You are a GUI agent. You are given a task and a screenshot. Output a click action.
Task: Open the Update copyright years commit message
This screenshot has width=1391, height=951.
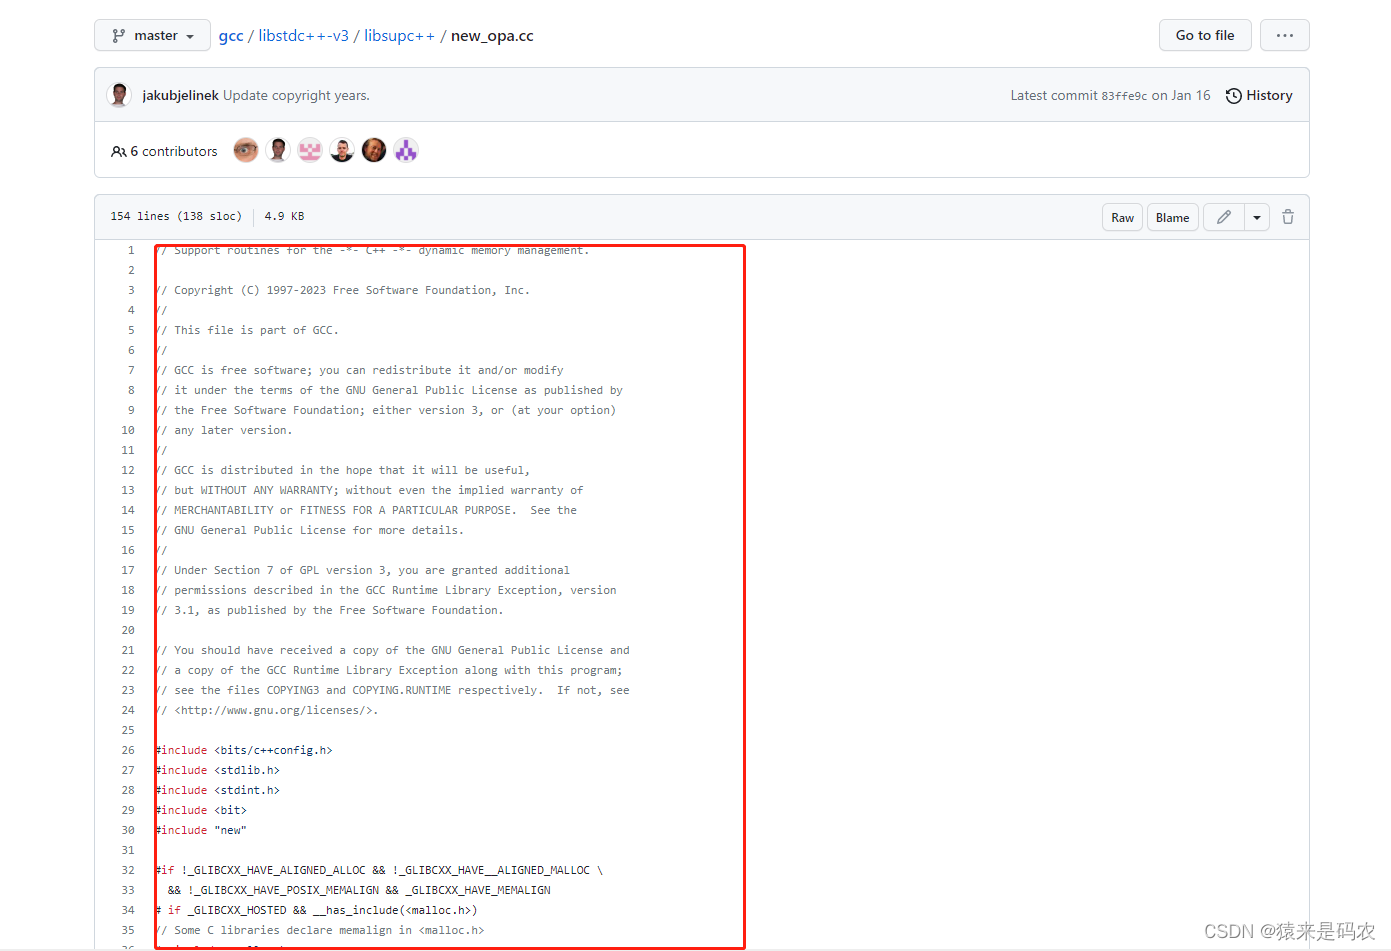coord(296,96)
